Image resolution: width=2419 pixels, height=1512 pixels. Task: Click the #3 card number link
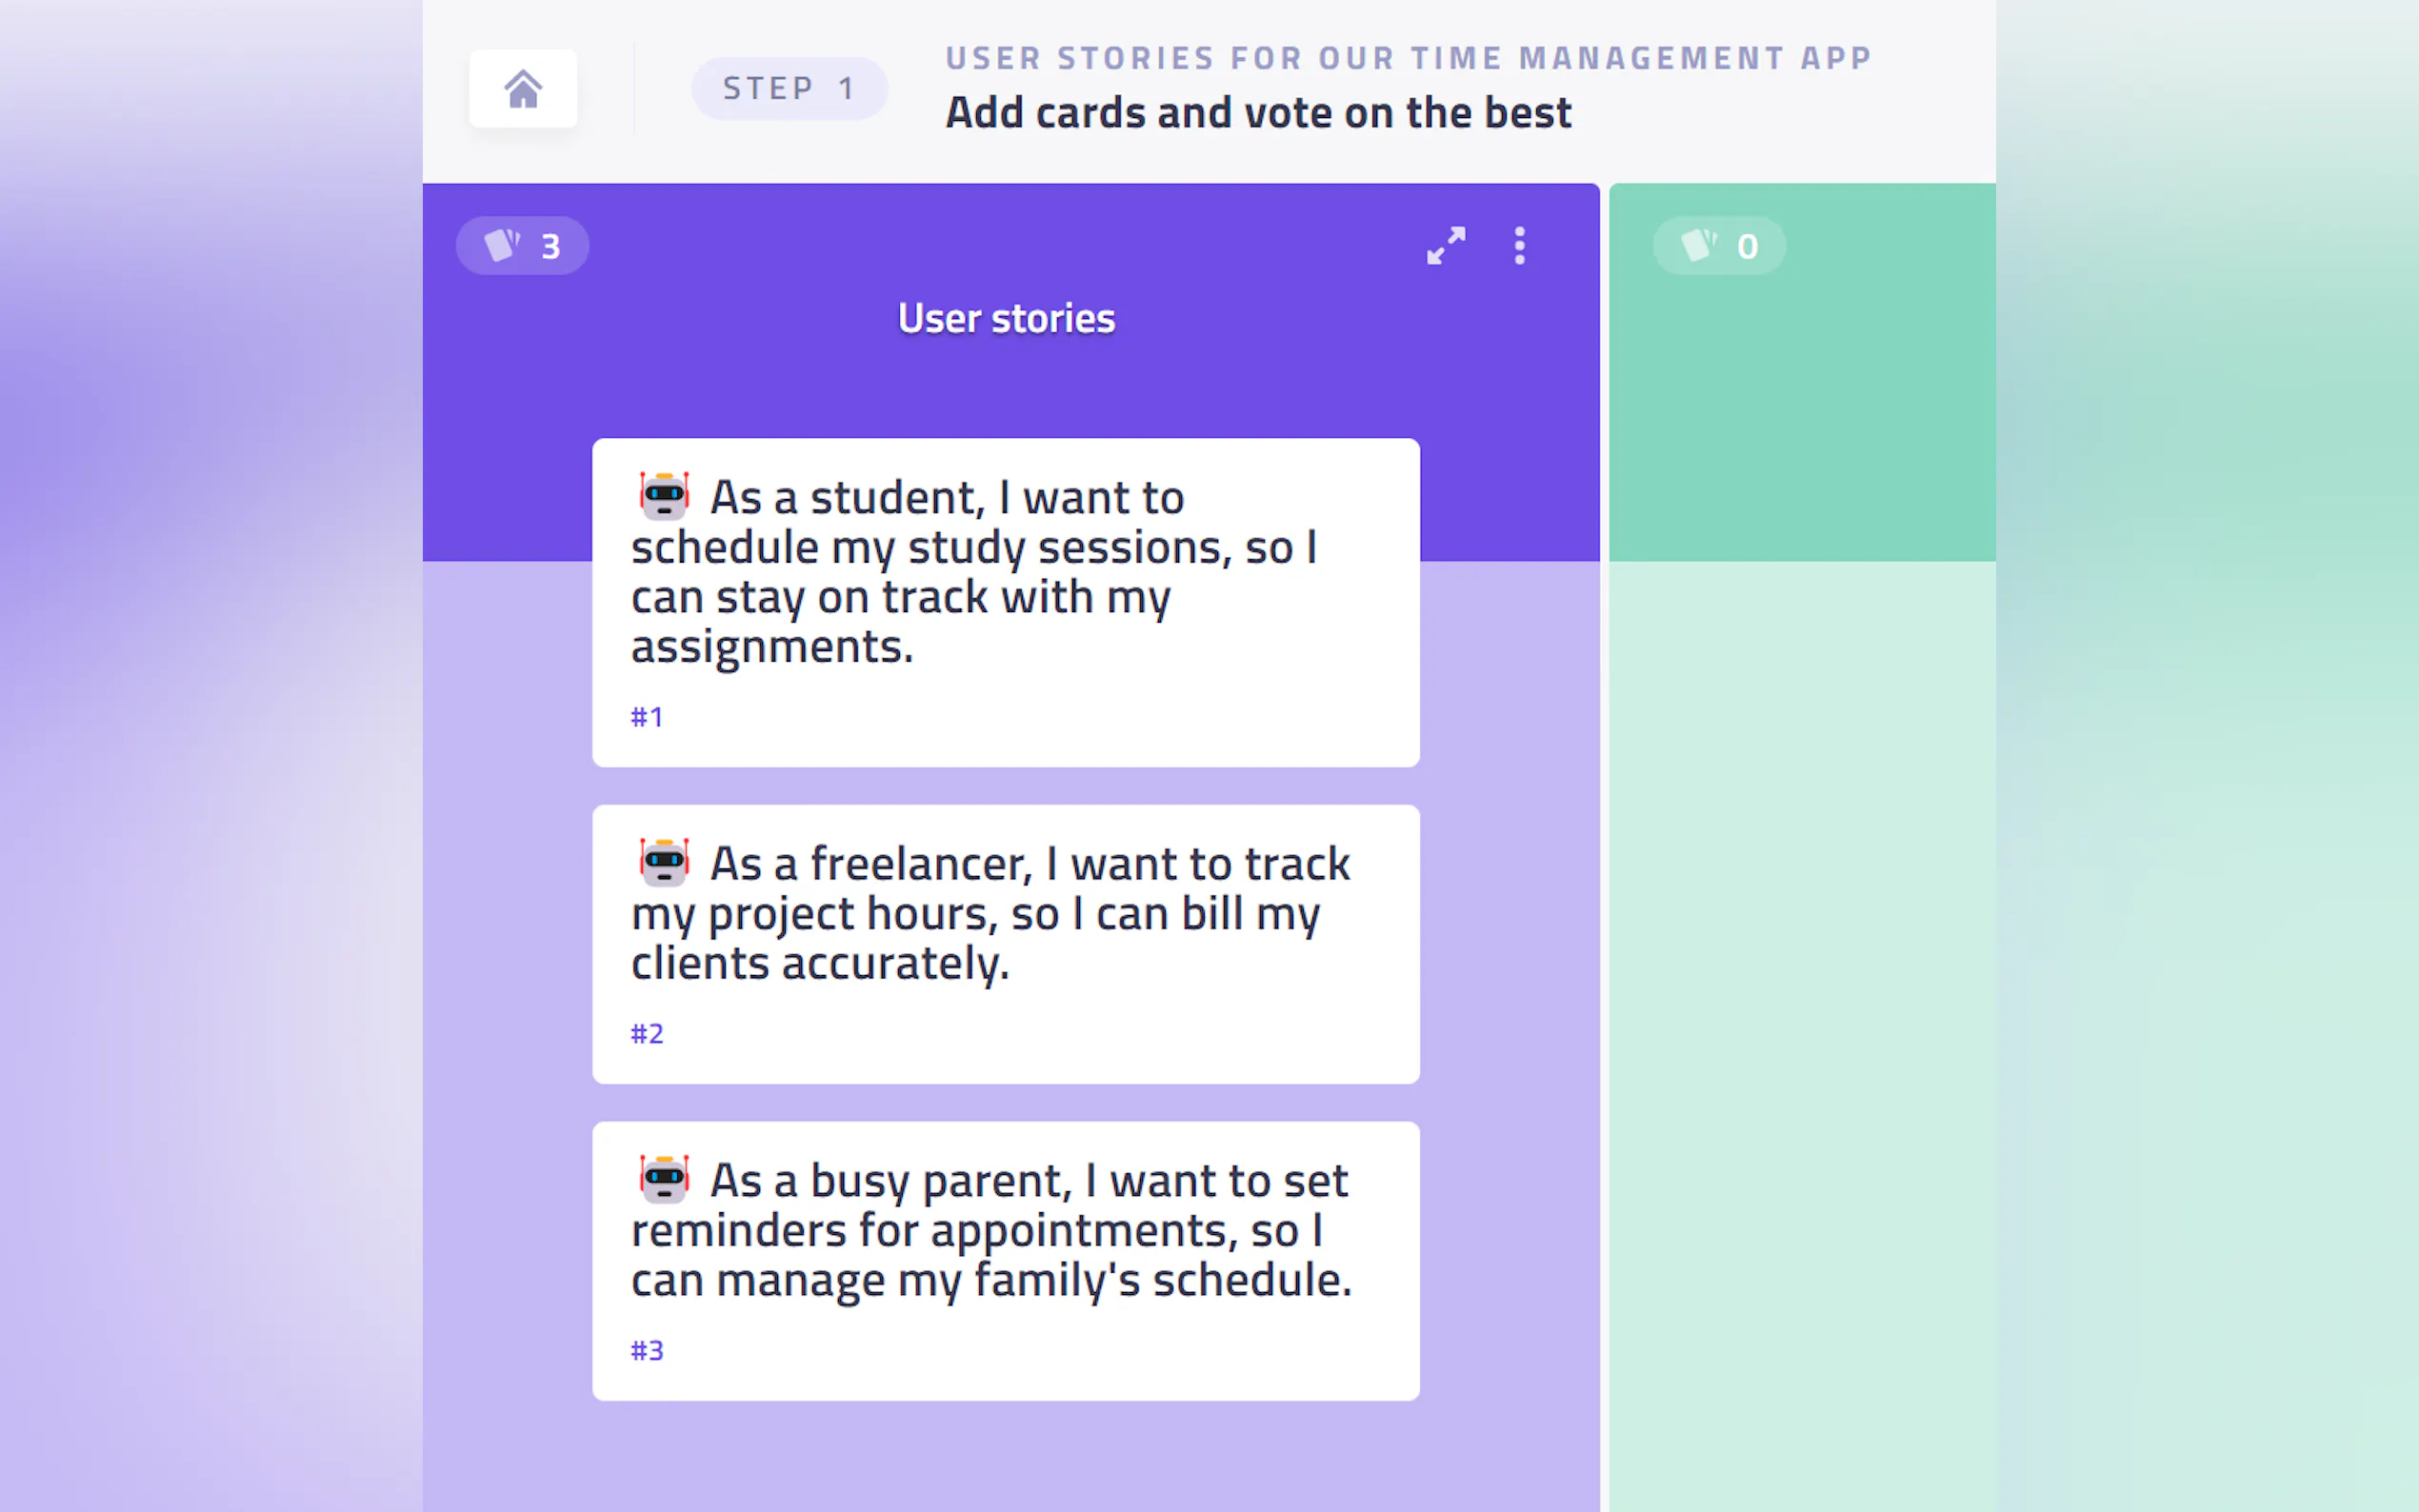click(646, 1351)
